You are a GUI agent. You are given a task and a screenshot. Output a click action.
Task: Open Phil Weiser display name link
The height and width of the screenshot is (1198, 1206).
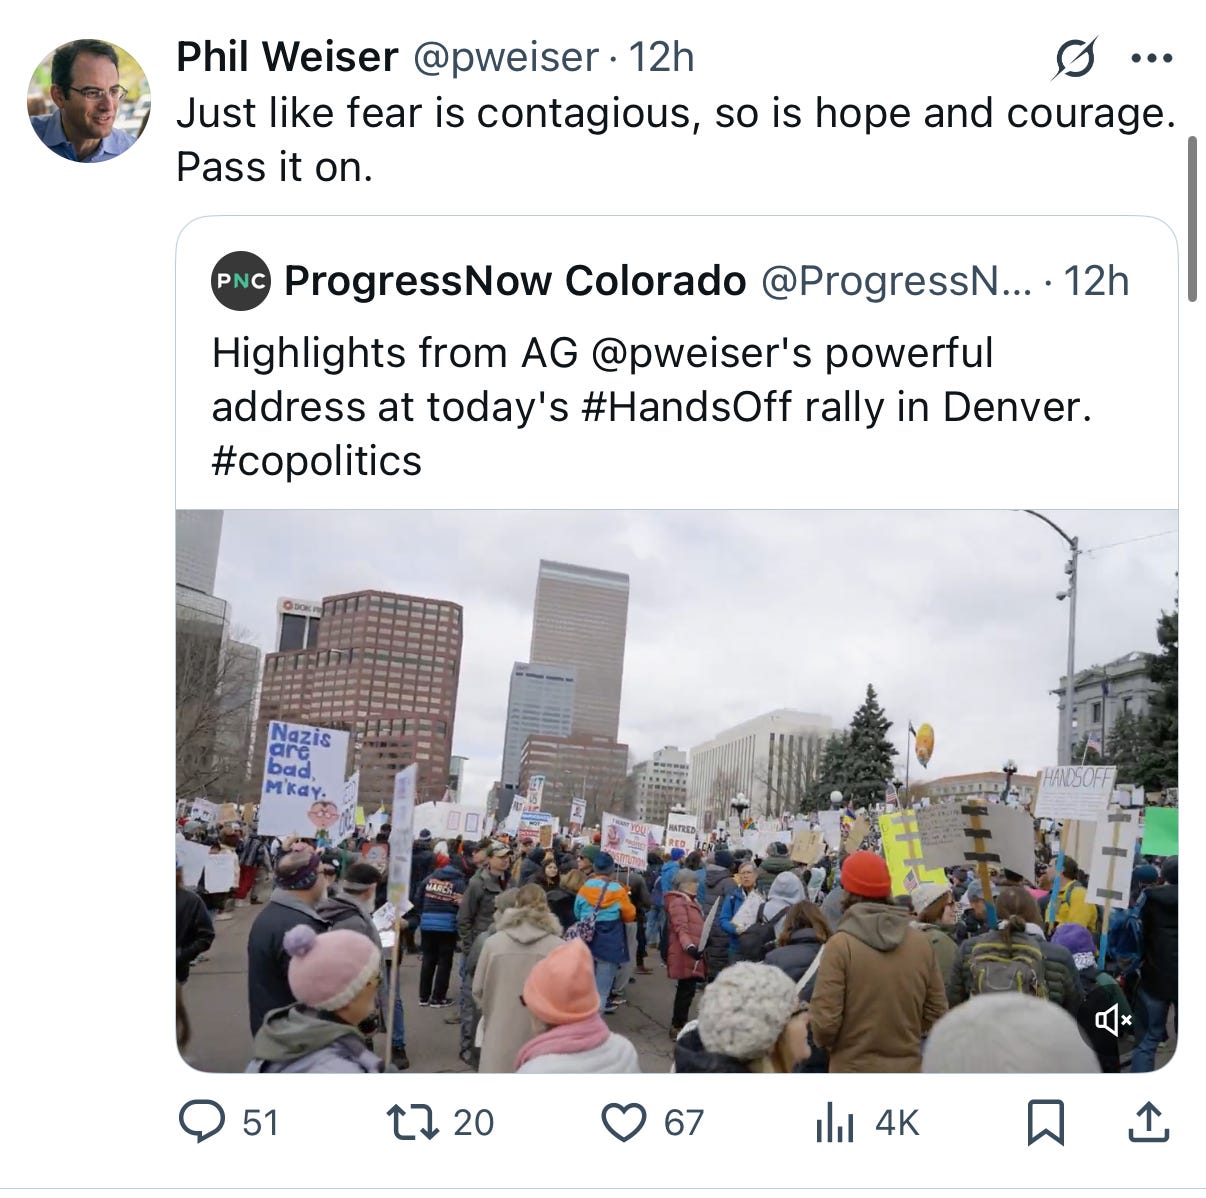tap(287, 57)
